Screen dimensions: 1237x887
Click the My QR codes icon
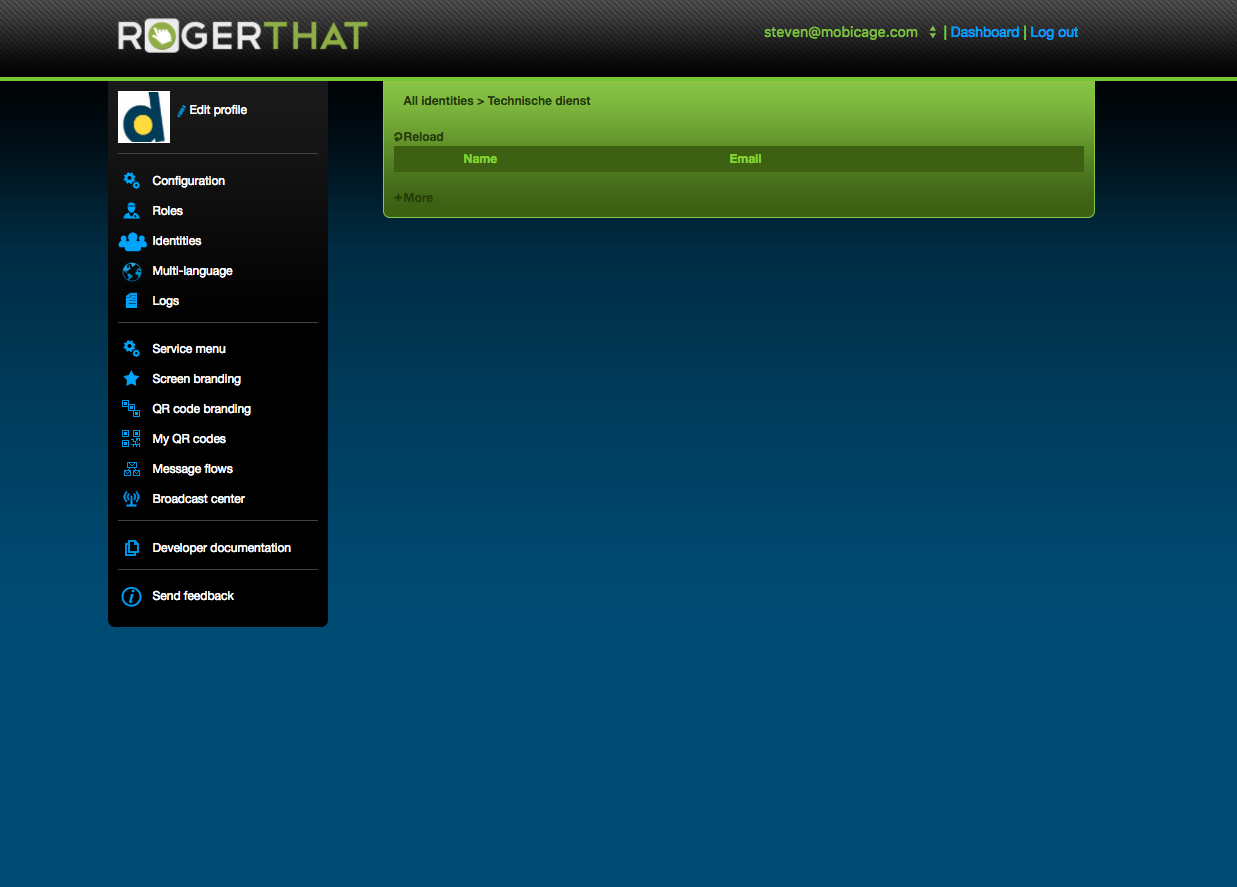pos(131,439)
